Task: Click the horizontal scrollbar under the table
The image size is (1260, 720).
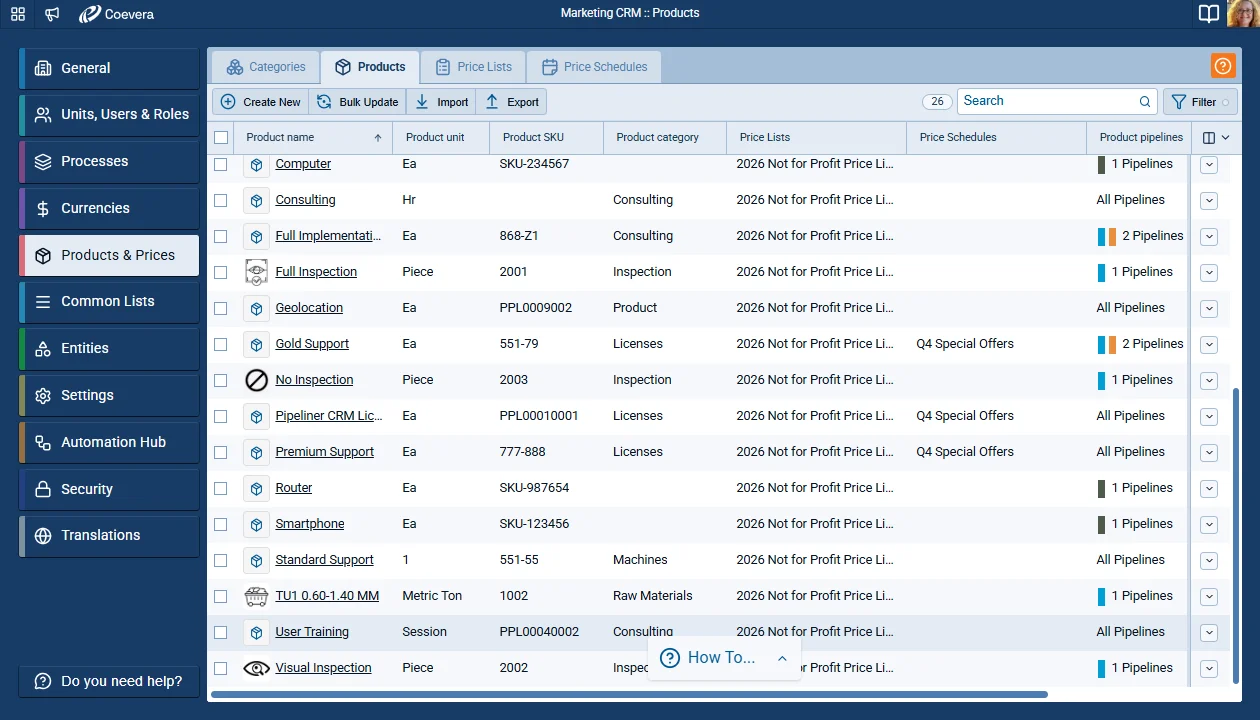Action: [629, 694]
